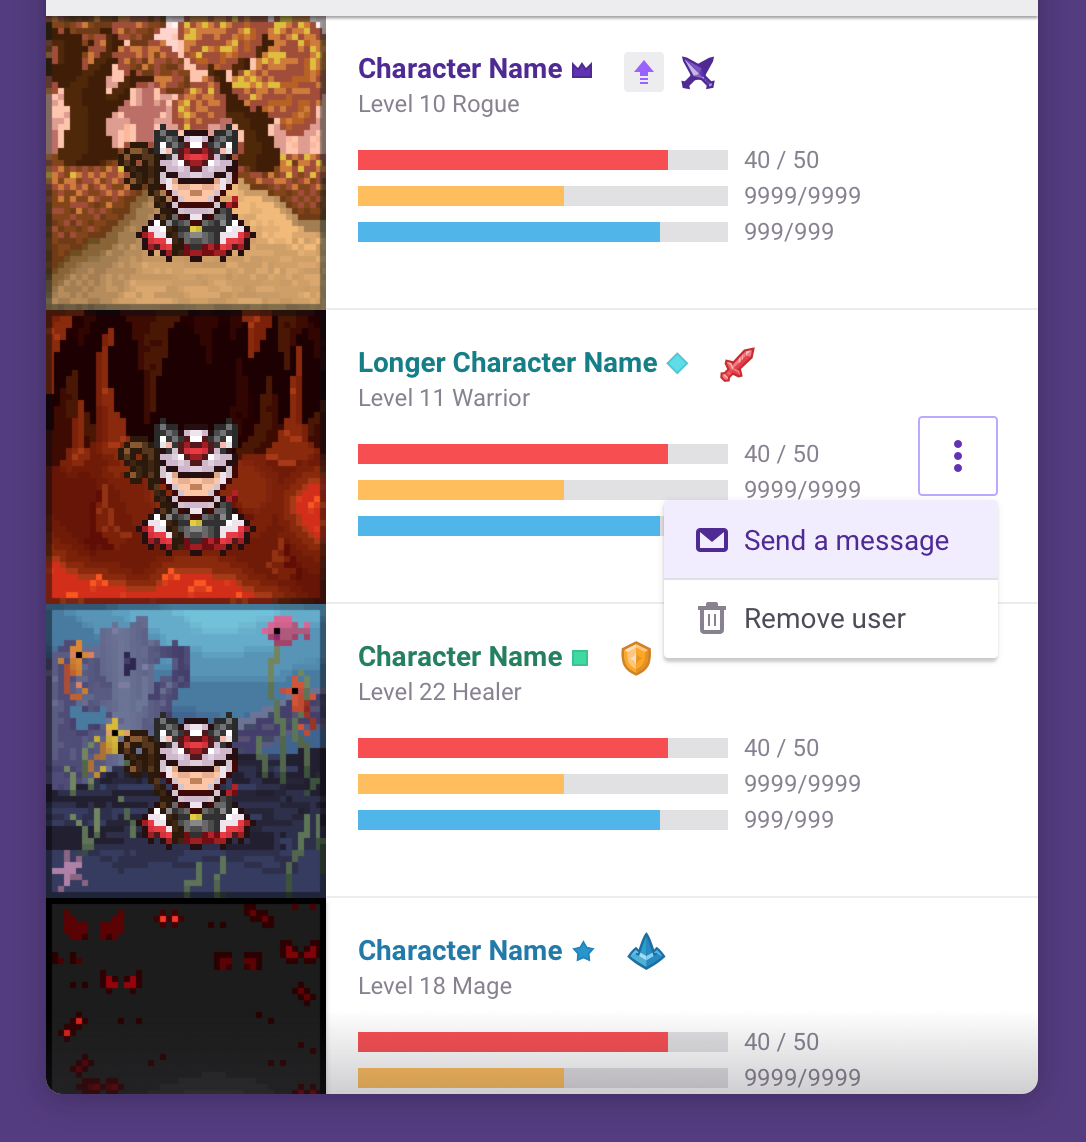Click the blue Mage crystal class icon
Viewport: 1086px width, 1142px height.
646,951
